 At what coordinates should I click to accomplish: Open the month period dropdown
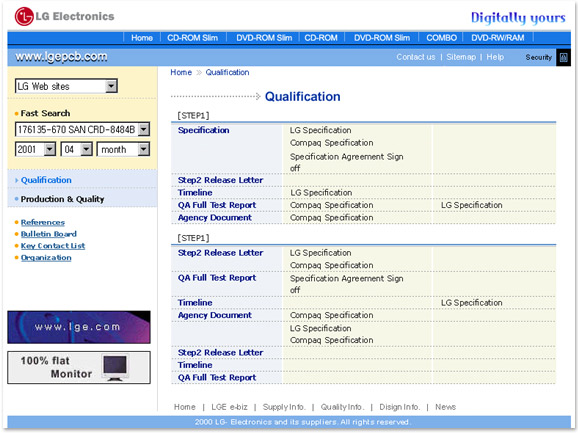click(123, 149)
